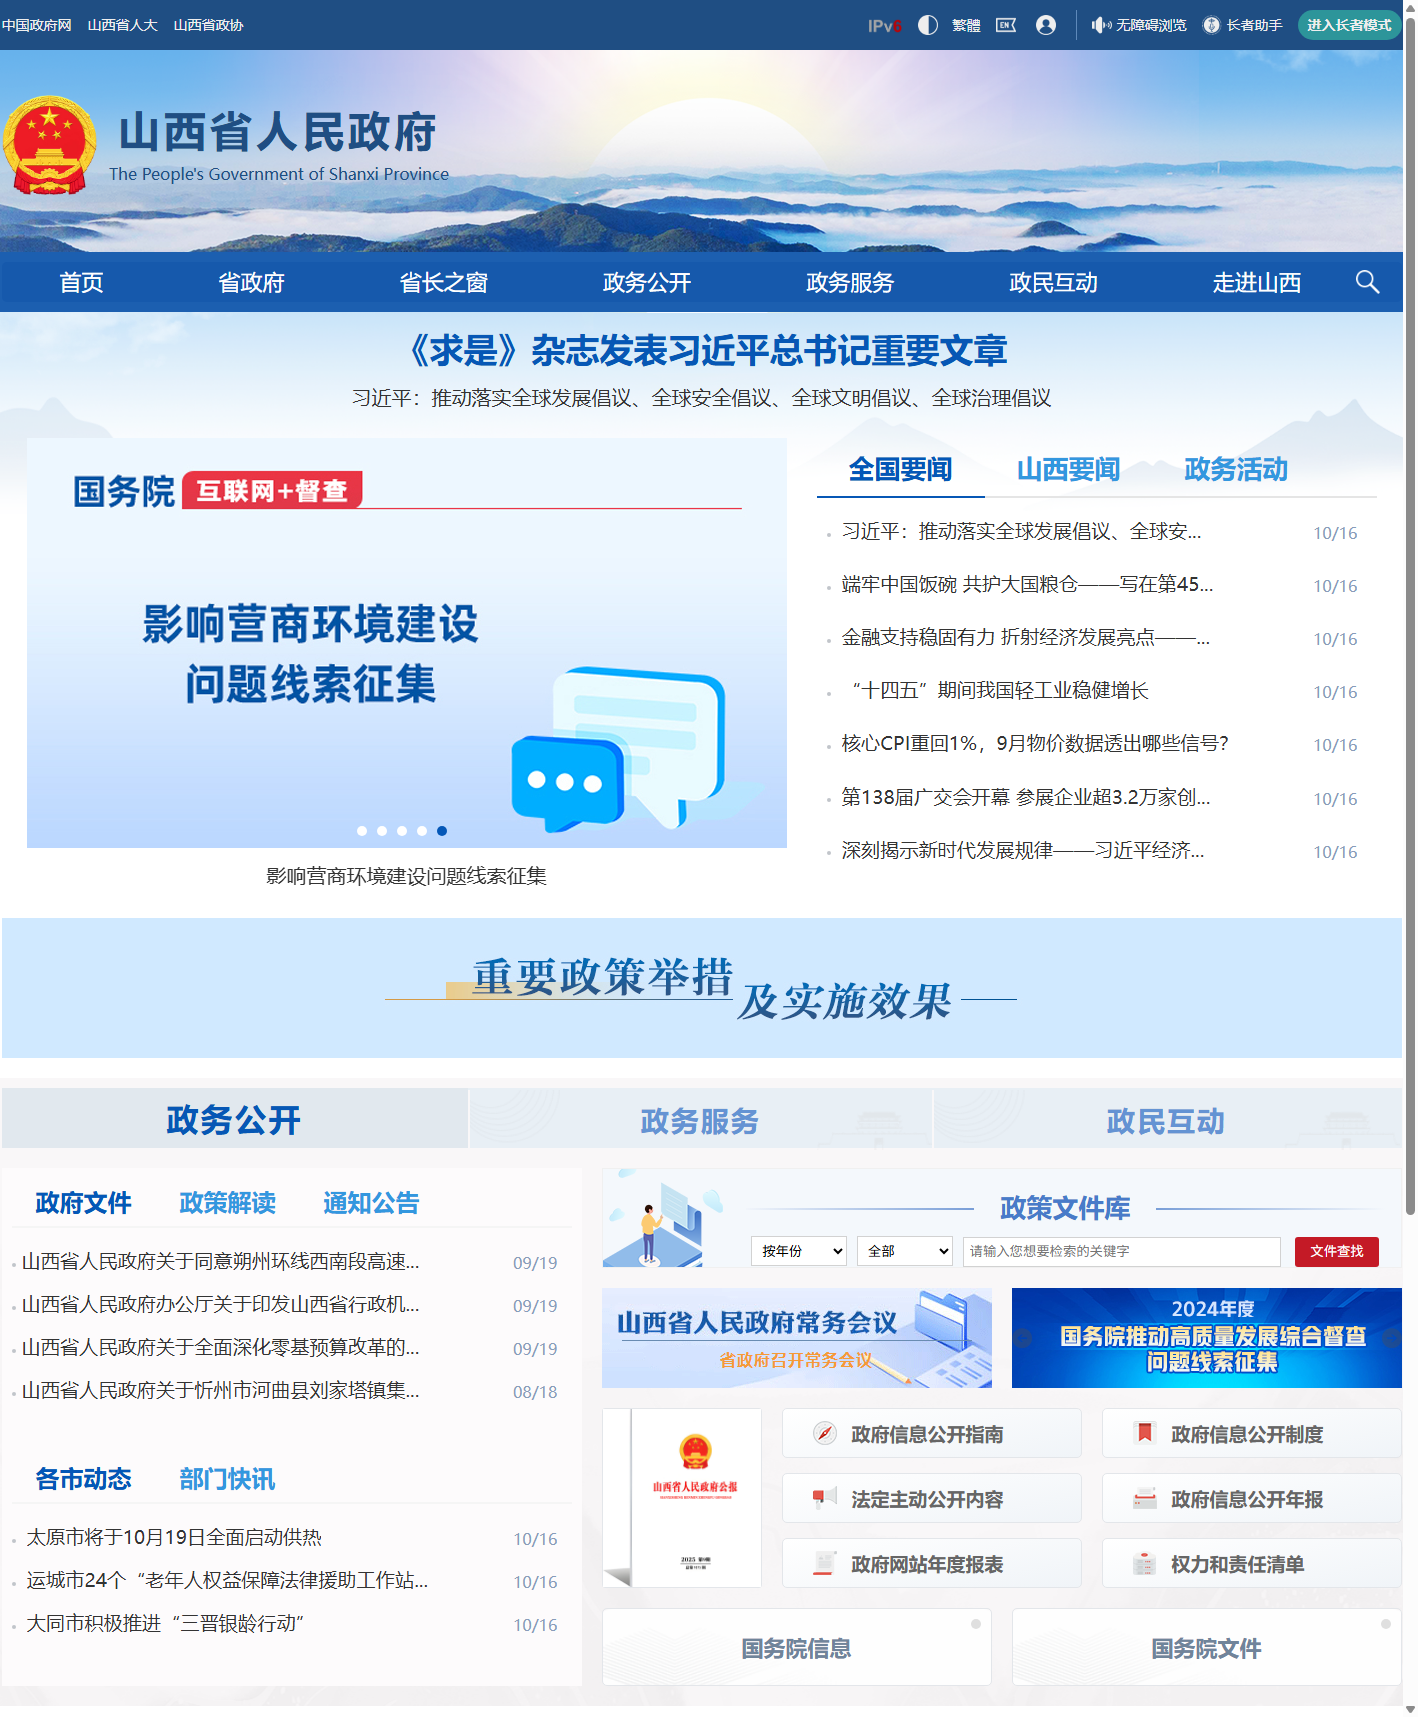Select the fifth active carousel dot

click(x=442, y=831)
